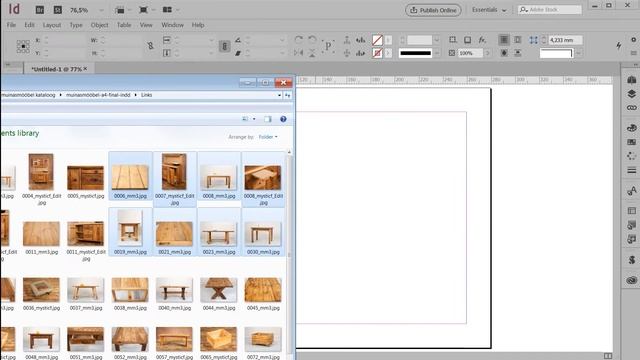Click the Rotate 90° Counter-clockwise icon
640x360 pixels.
pyautogui.click(x=312, y=40)
